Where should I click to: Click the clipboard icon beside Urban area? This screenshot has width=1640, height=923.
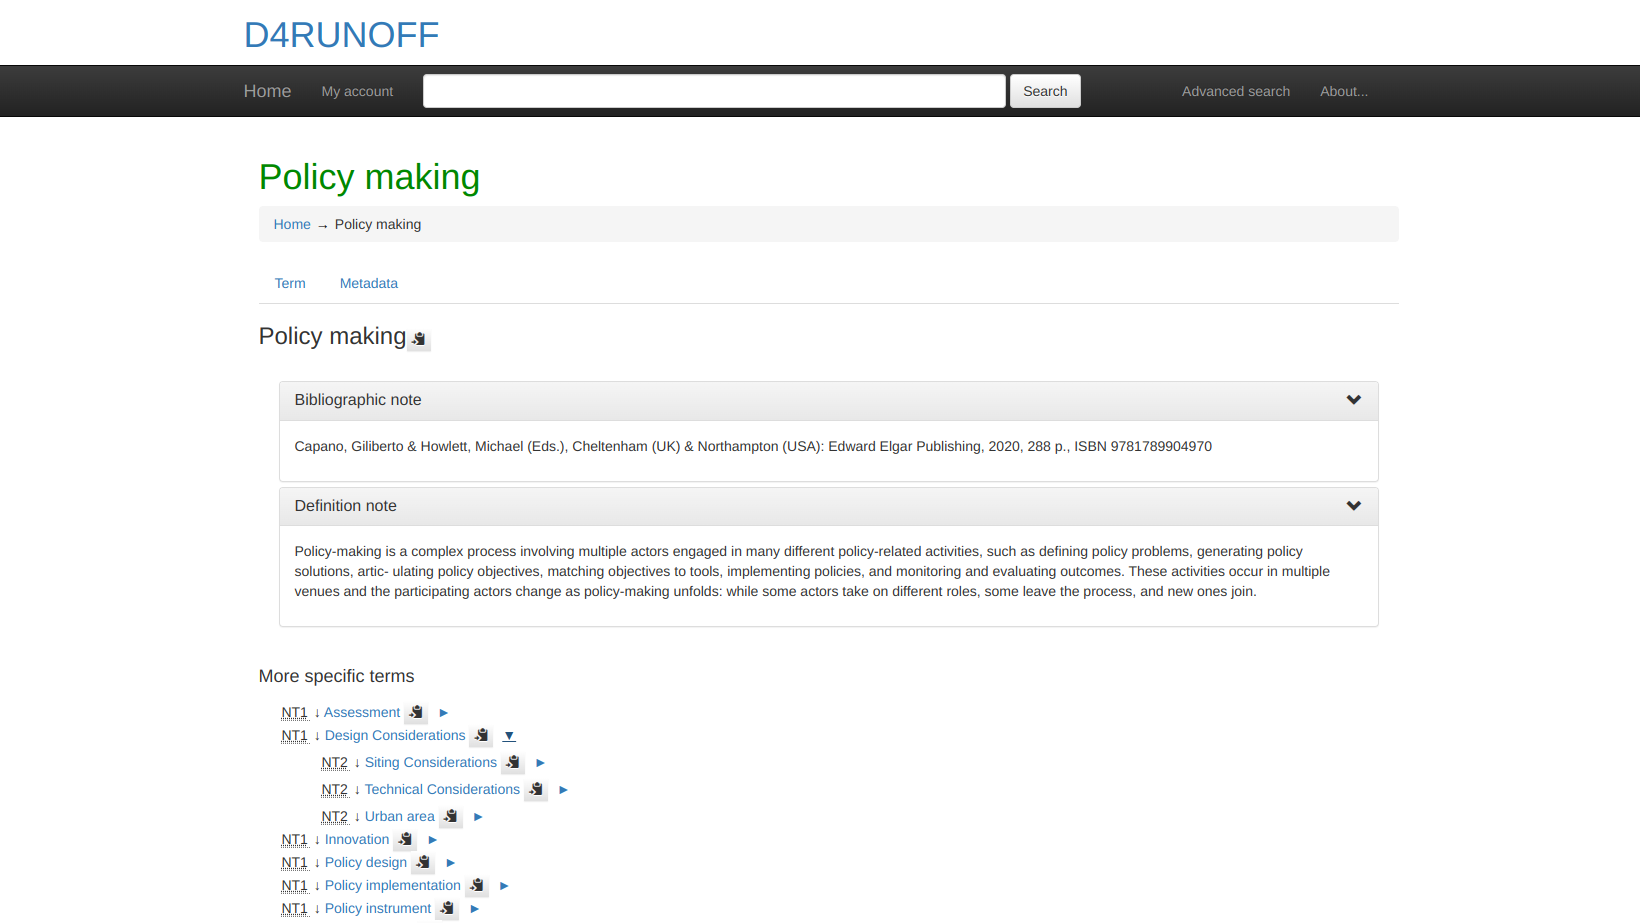pyautogui.click(x=451, y=817)
